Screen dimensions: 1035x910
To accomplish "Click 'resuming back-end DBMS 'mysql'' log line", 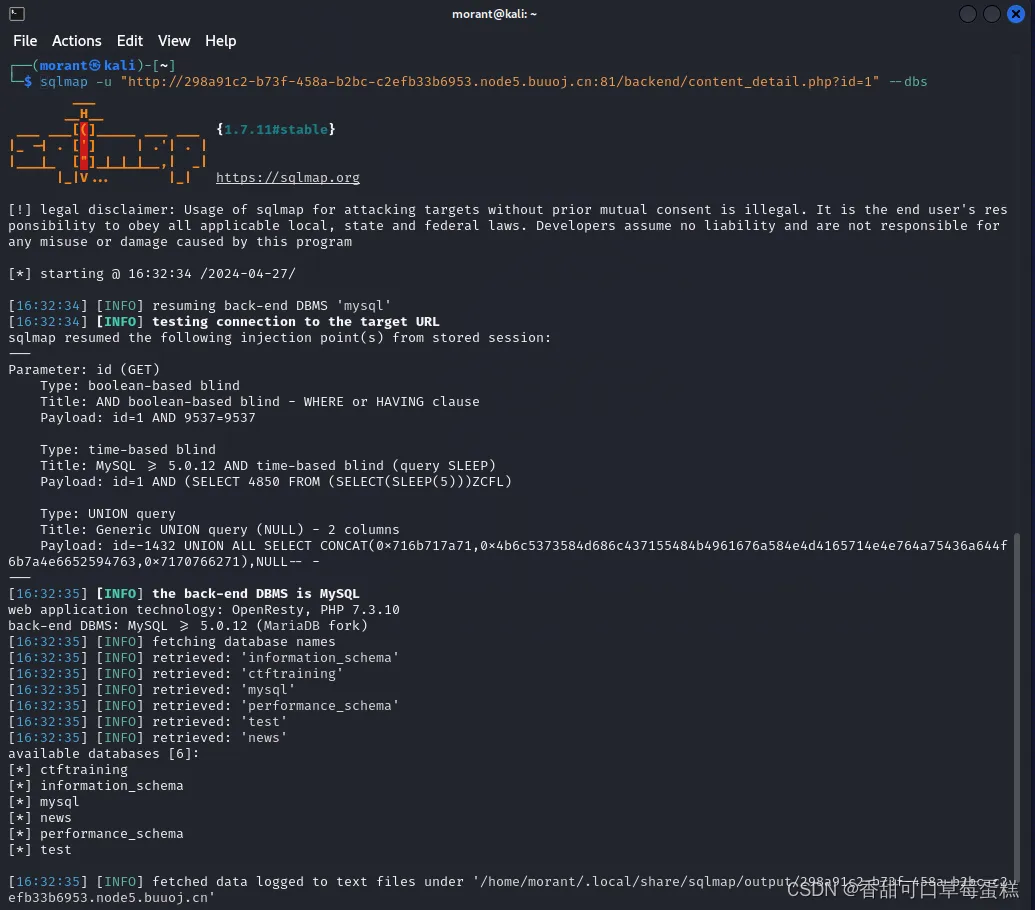I will [x=200, y=306].
